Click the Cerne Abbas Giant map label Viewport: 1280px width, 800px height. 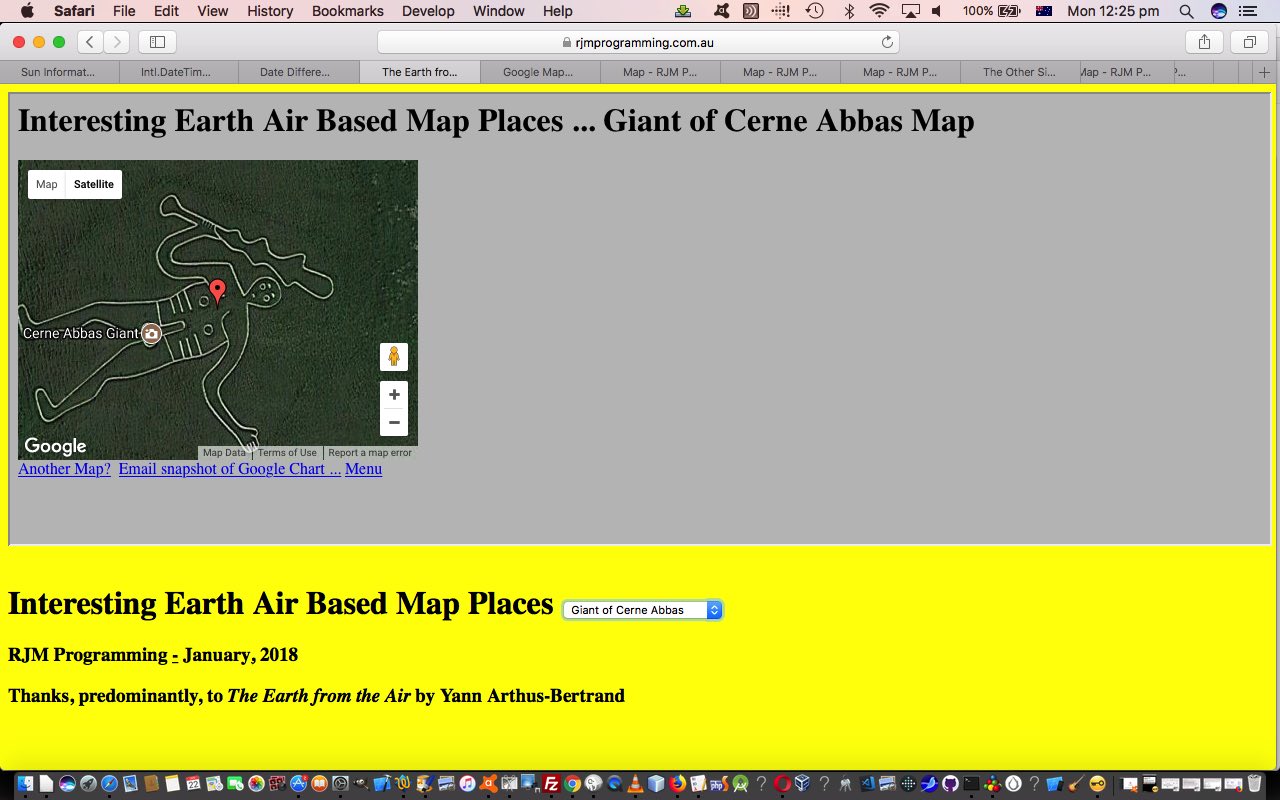point(80,333)
